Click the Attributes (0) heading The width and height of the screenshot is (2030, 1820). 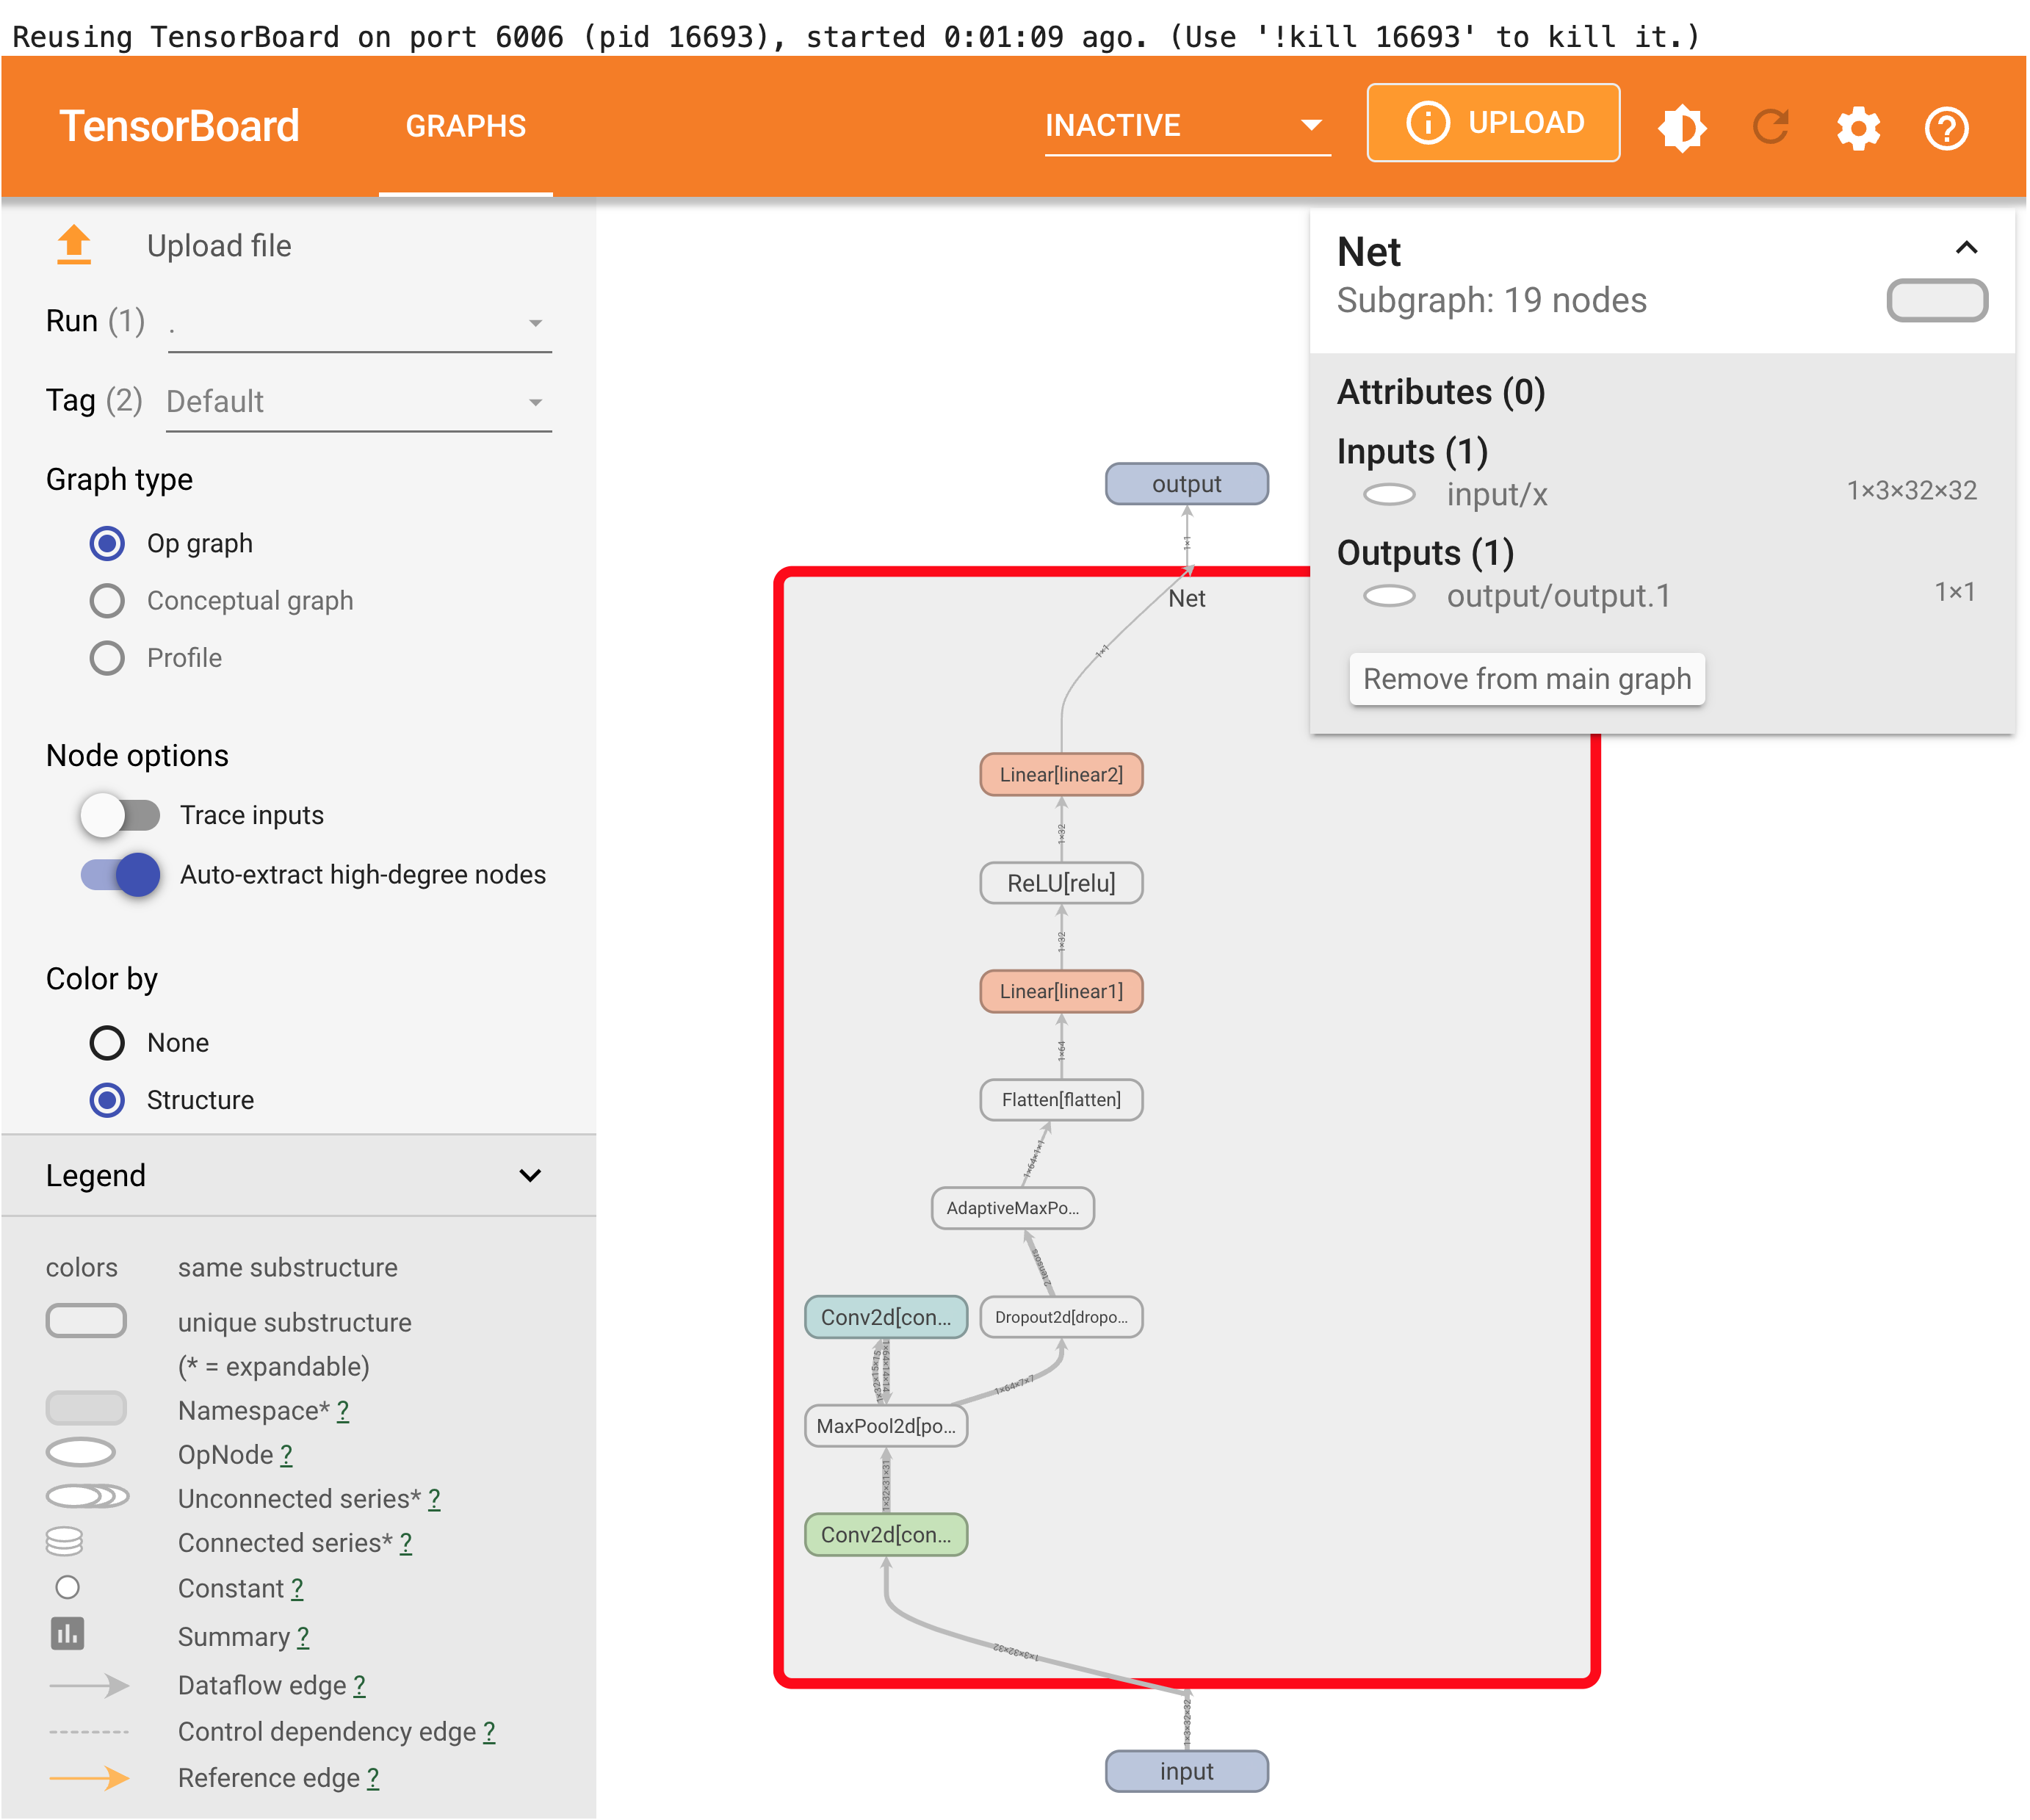[x=1441, y=392]
